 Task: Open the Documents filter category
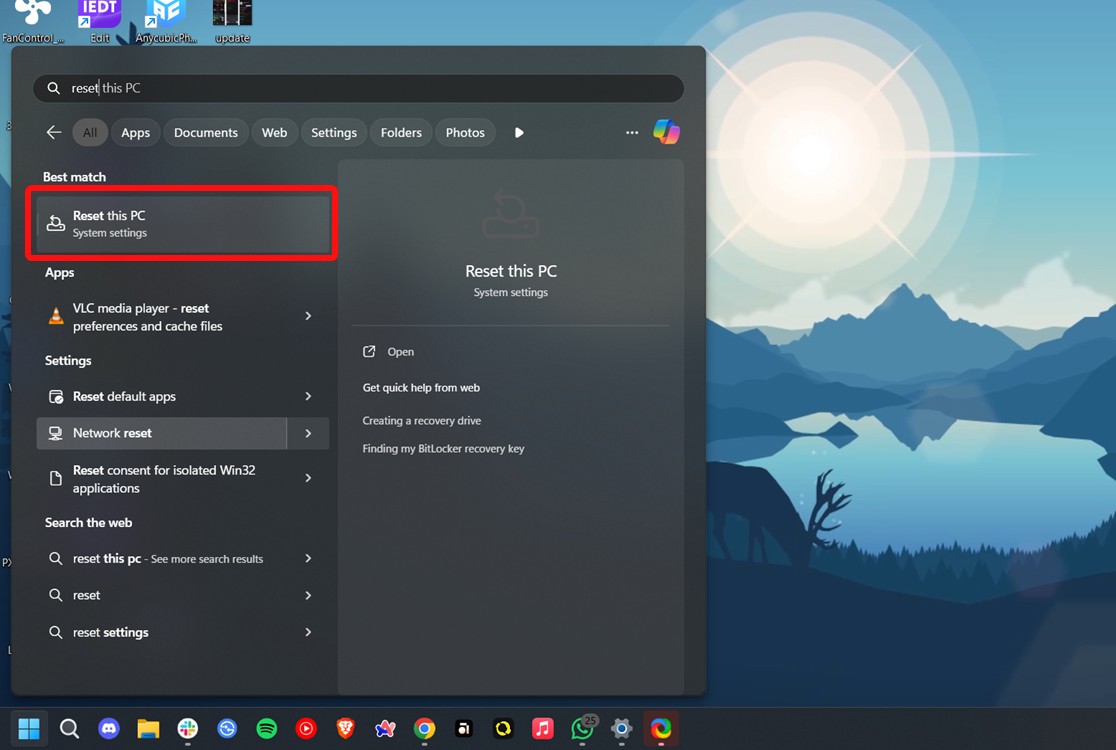point(205,131)
